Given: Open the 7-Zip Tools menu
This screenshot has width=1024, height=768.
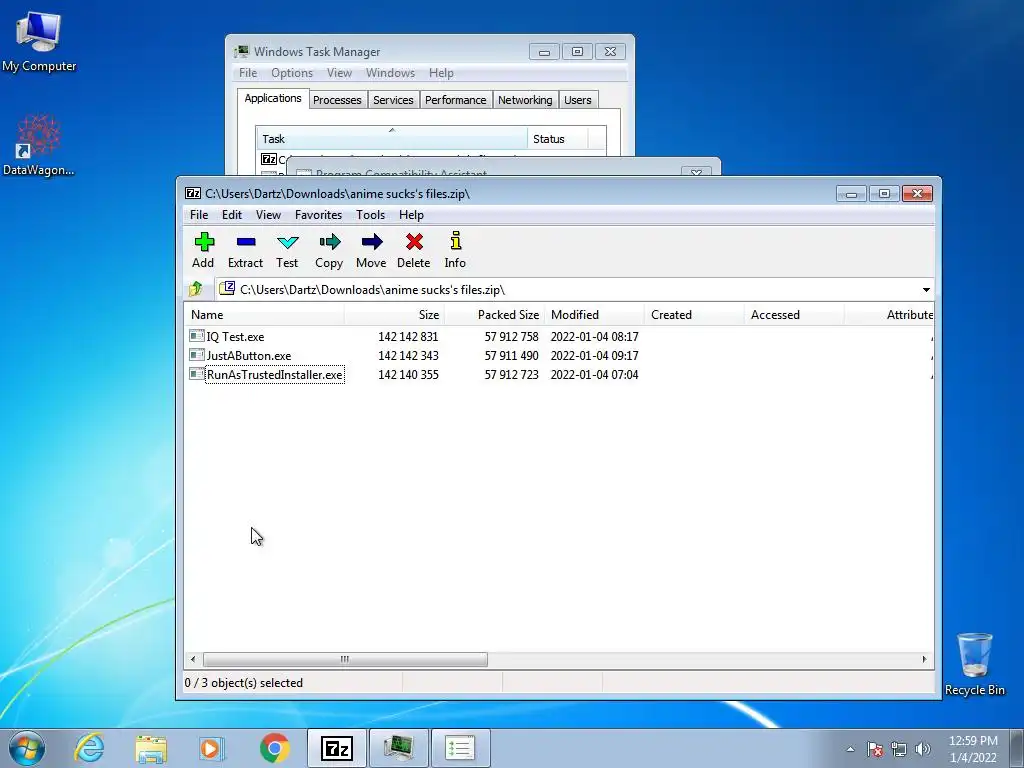Looking at the screenshot, I should coord(370,215).
